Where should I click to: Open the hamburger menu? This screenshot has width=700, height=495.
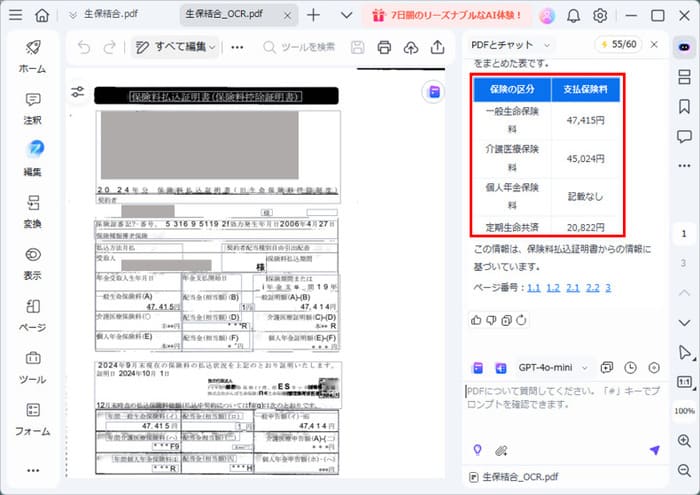(16, 15)
